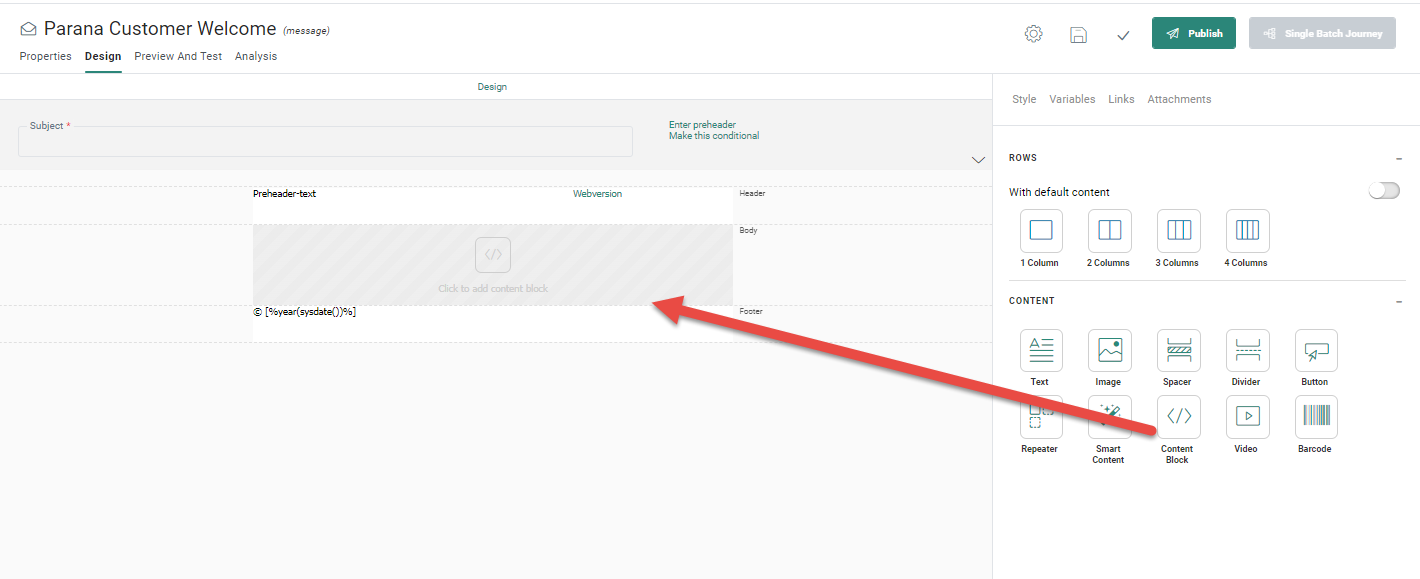The image size is (1420, 579).
Task: Click the Smart Content icon
Action: tap(1109, 417)
